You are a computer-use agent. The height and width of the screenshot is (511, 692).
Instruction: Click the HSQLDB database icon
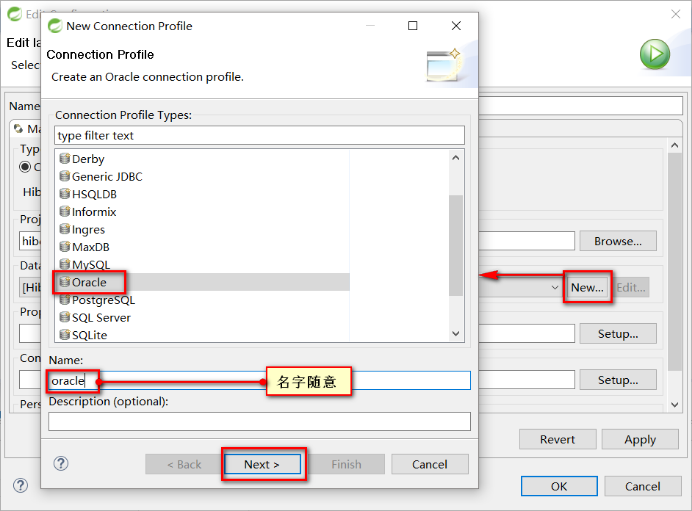click(x=65, y=194)
